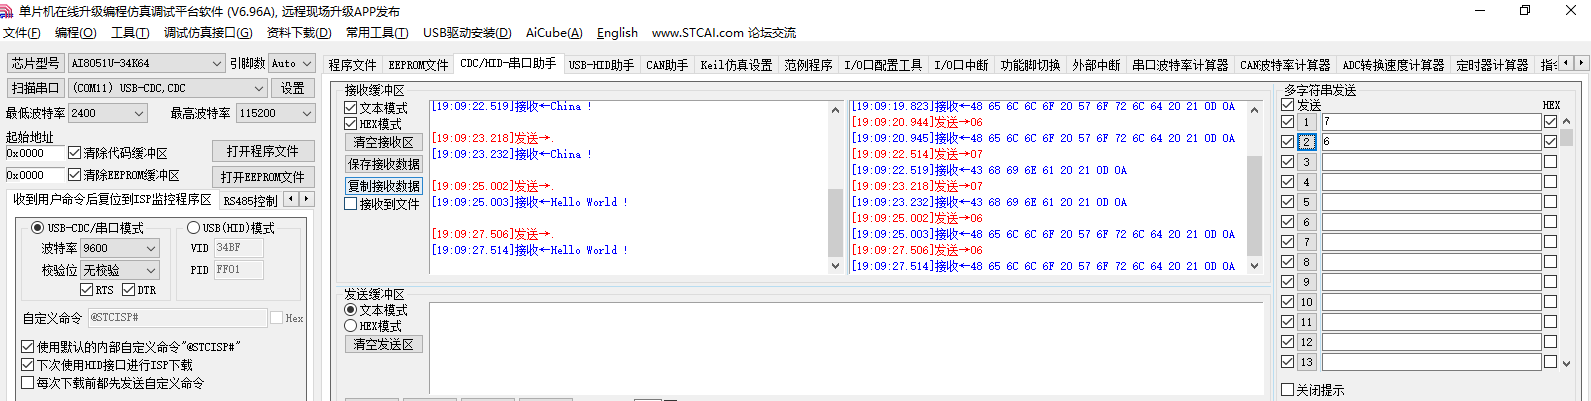The width and height of the screenshot is (1591, 401).
Task: Click the multi-string input field for row 3
Action: coord(1431,162)
